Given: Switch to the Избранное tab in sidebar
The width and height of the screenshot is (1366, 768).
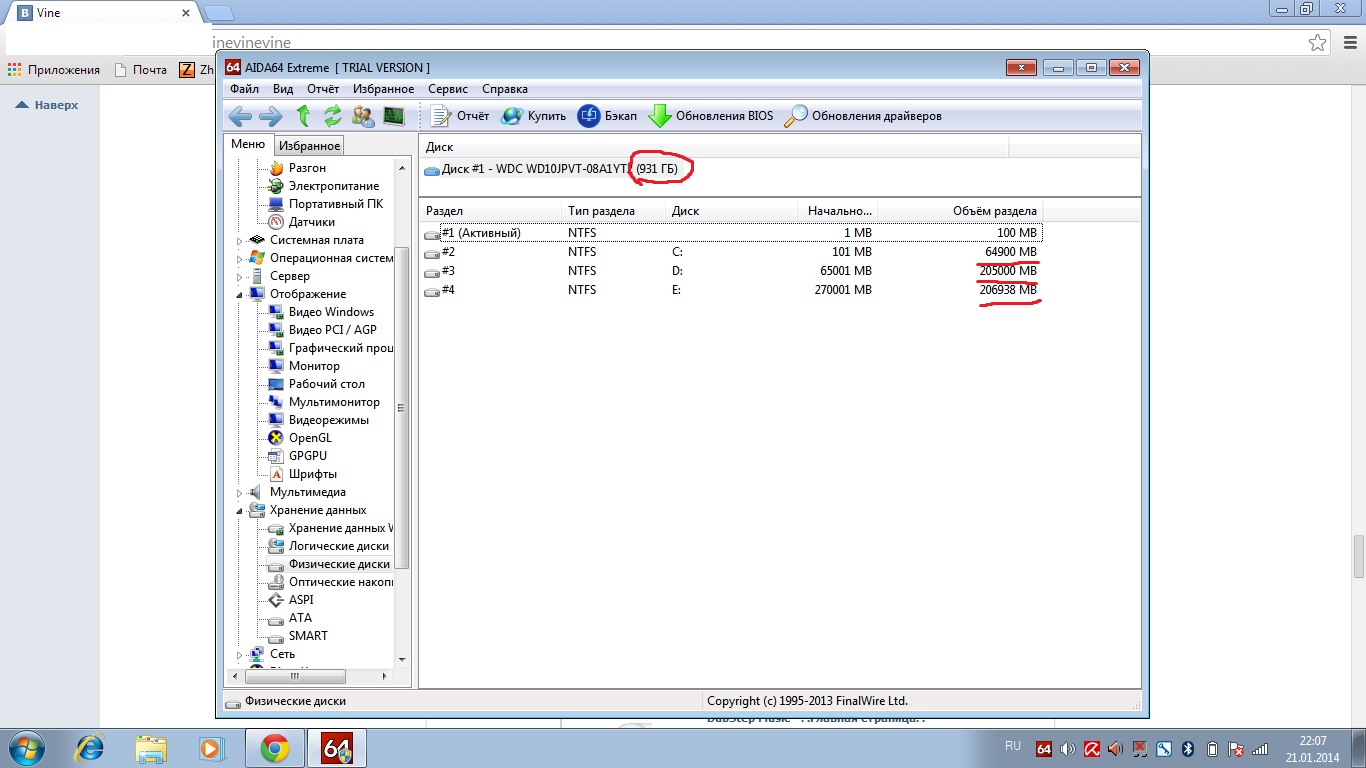Looking at the screenshot, I should pyautogui.click(x=310, y=146).
